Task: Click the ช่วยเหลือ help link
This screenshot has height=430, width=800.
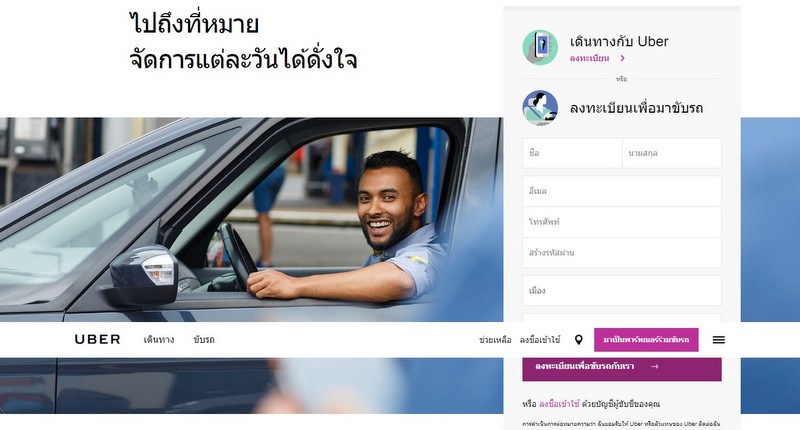Action: click(495, 340)
